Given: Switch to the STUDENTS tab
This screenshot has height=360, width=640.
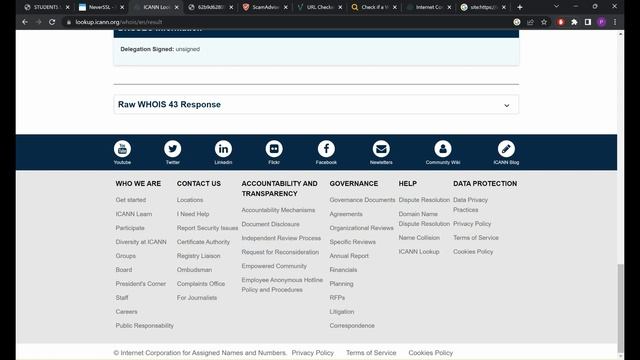Looking at the screenshot, I should [47, 7].
